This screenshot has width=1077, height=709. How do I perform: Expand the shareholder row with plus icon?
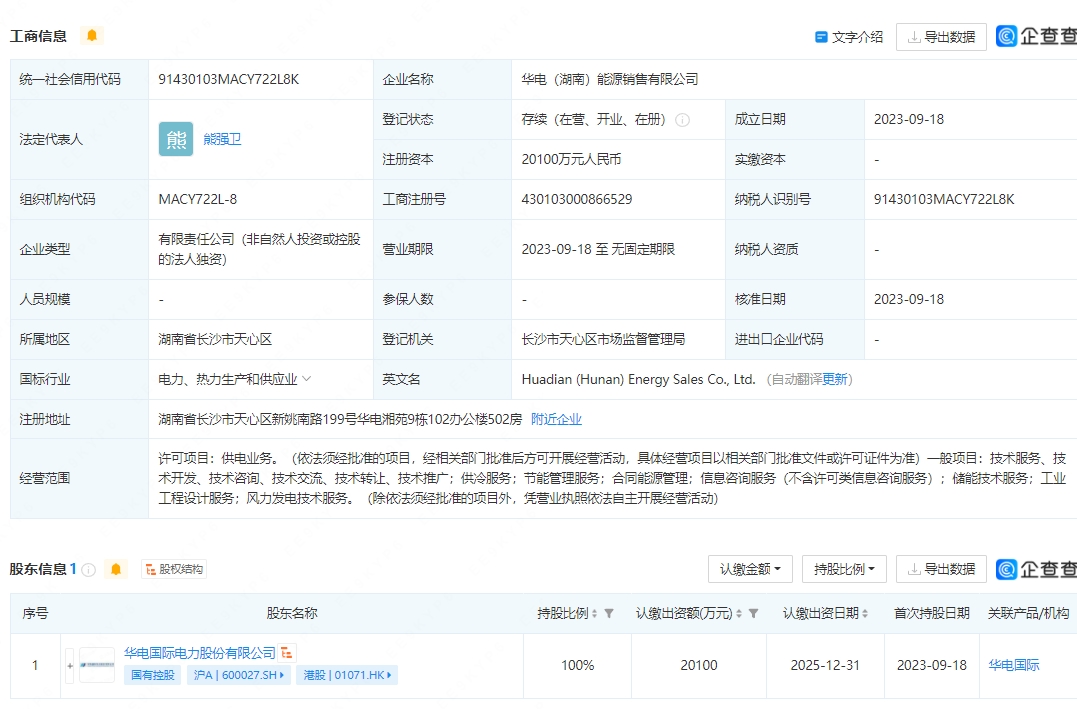pyautogui.click(x=70, y=665)
